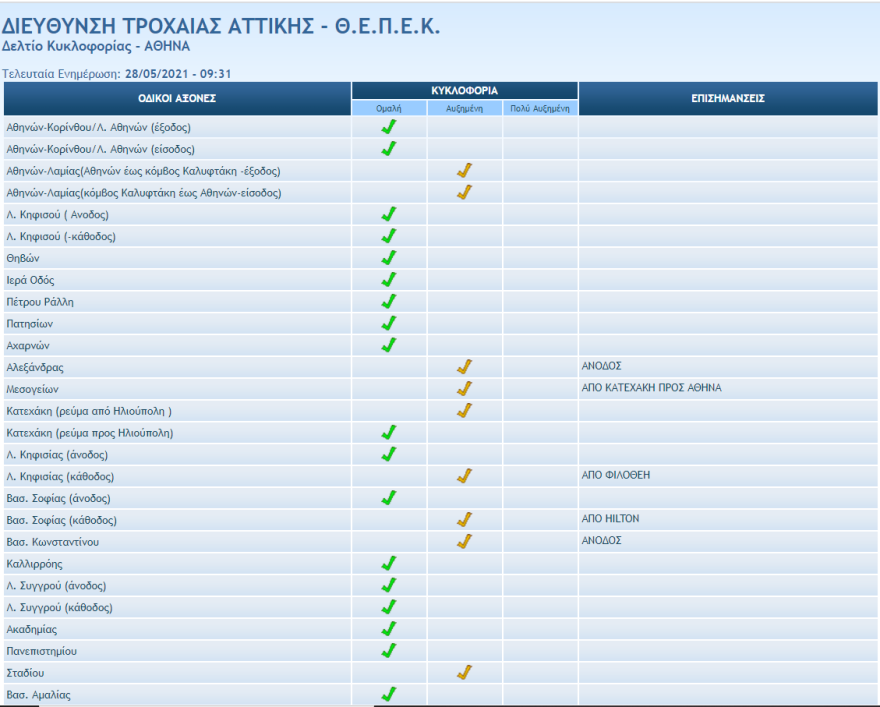This screenshot has height=707, width=880.
Task: Click the Αυξημένη column subheader
Action: coord(464,107)
